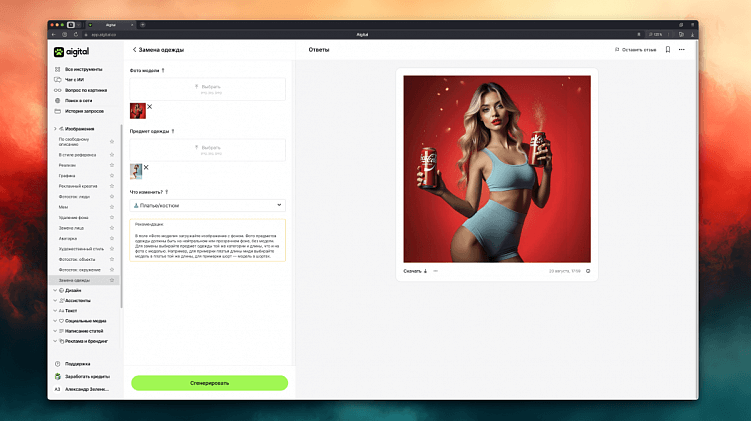The image size is (751, 421).
Task: Show info tooltip for Фото модели
Action: point(163,70)
